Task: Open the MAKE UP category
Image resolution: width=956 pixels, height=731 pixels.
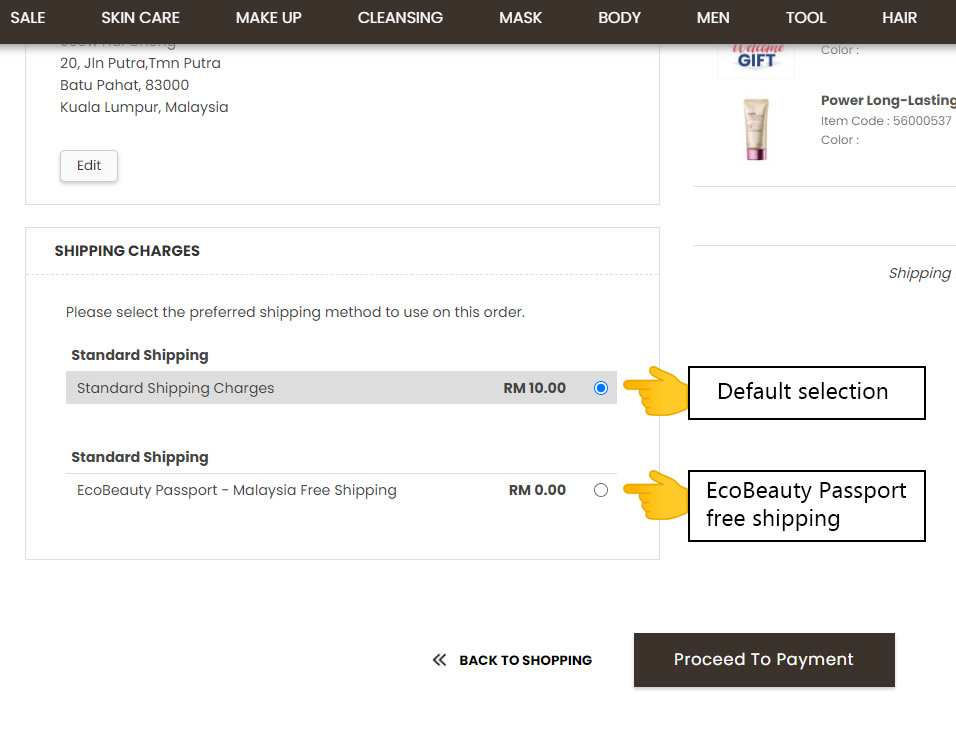Action: (268, 17)
